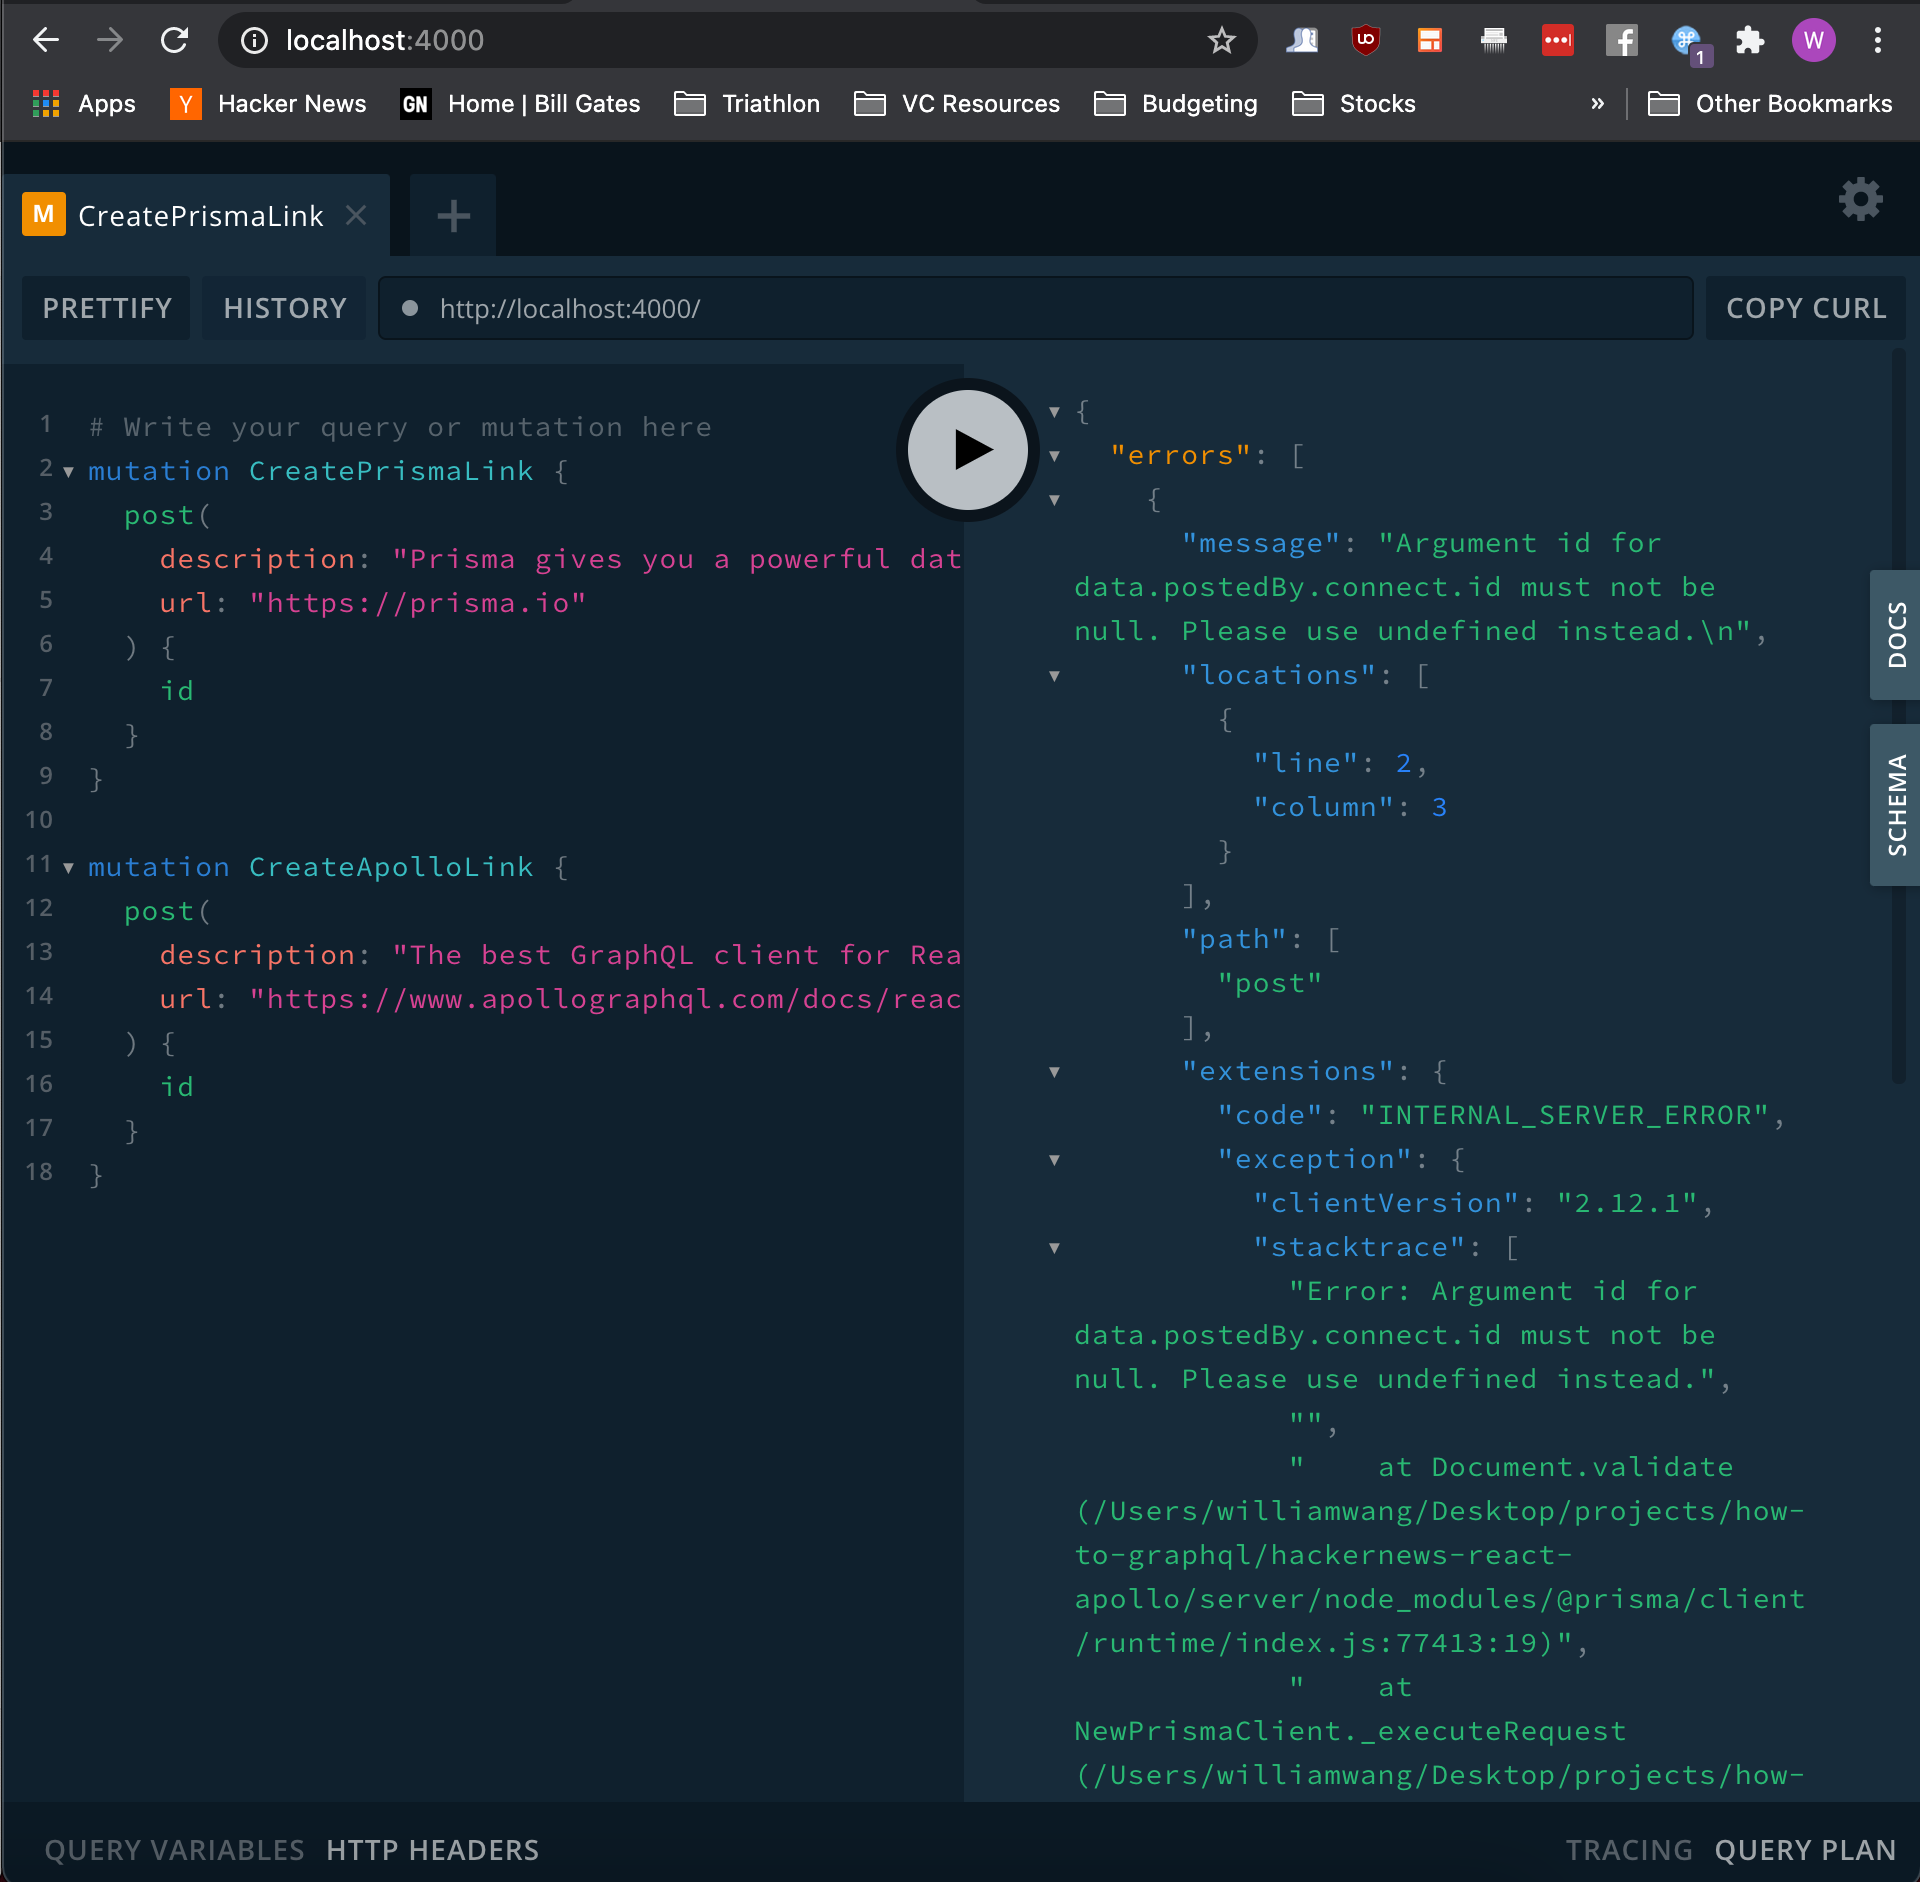Collapse the CreatePrismaLink mutation fold arrow

(68, 472)
